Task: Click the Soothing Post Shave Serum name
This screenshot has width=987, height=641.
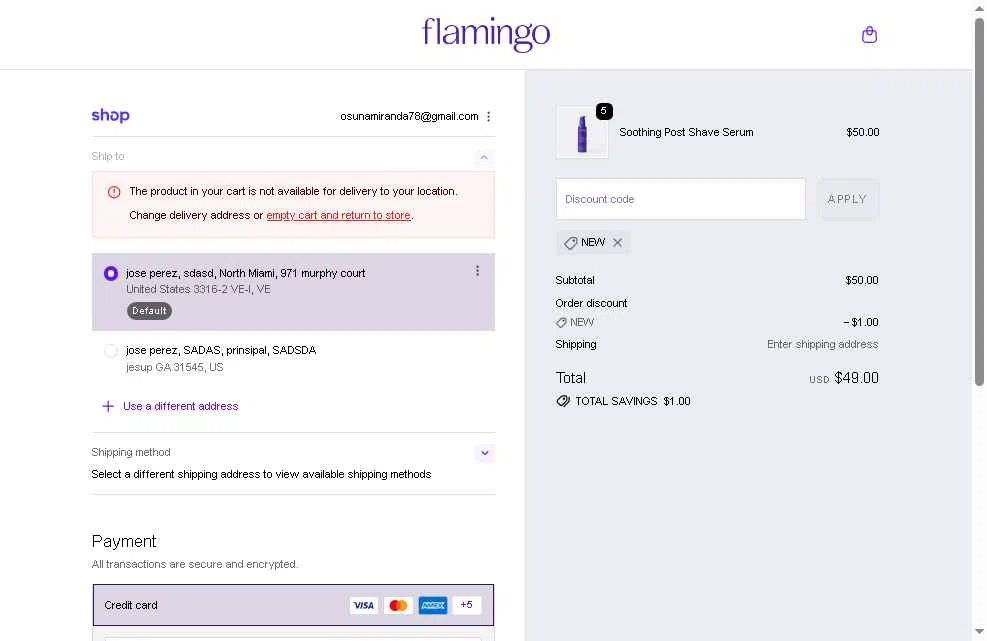Action: [686, 132]
